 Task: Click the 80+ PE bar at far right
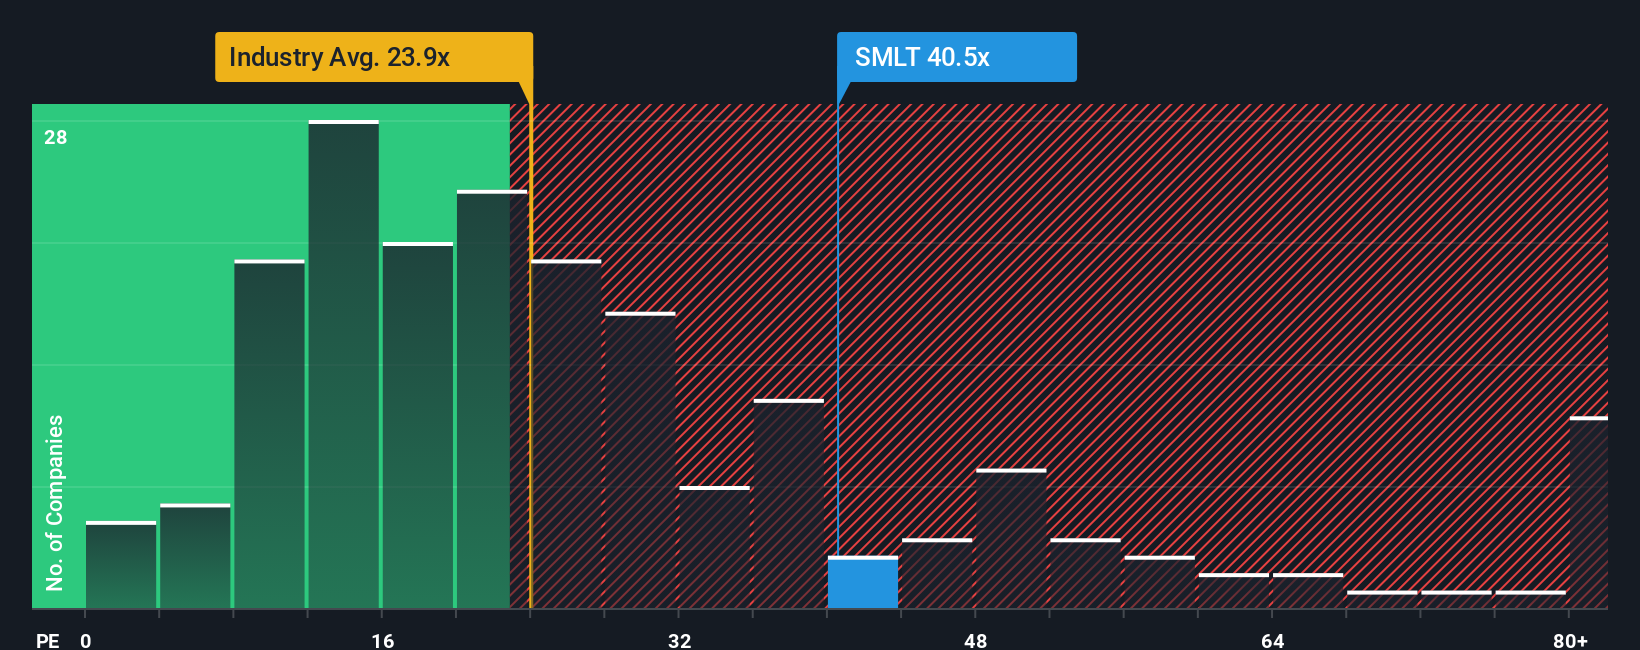1589,513
